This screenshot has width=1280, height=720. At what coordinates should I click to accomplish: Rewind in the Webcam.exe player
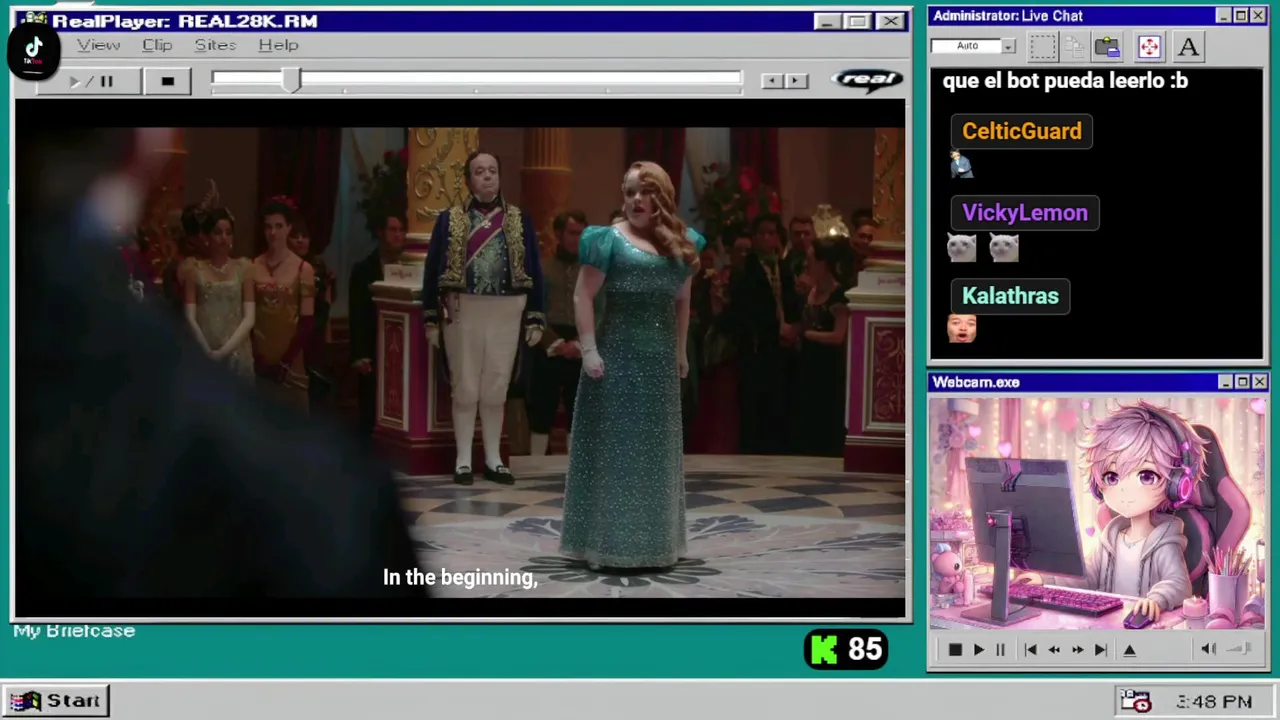coord(1054,650)
